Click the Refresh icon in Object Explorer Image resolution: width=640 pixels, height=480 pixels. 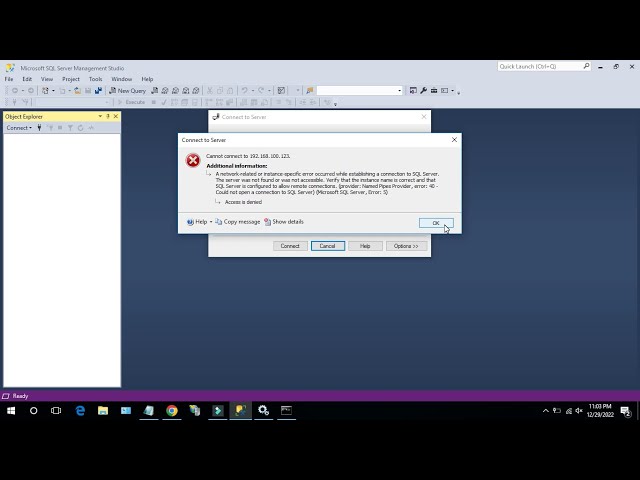pos(80,128)
